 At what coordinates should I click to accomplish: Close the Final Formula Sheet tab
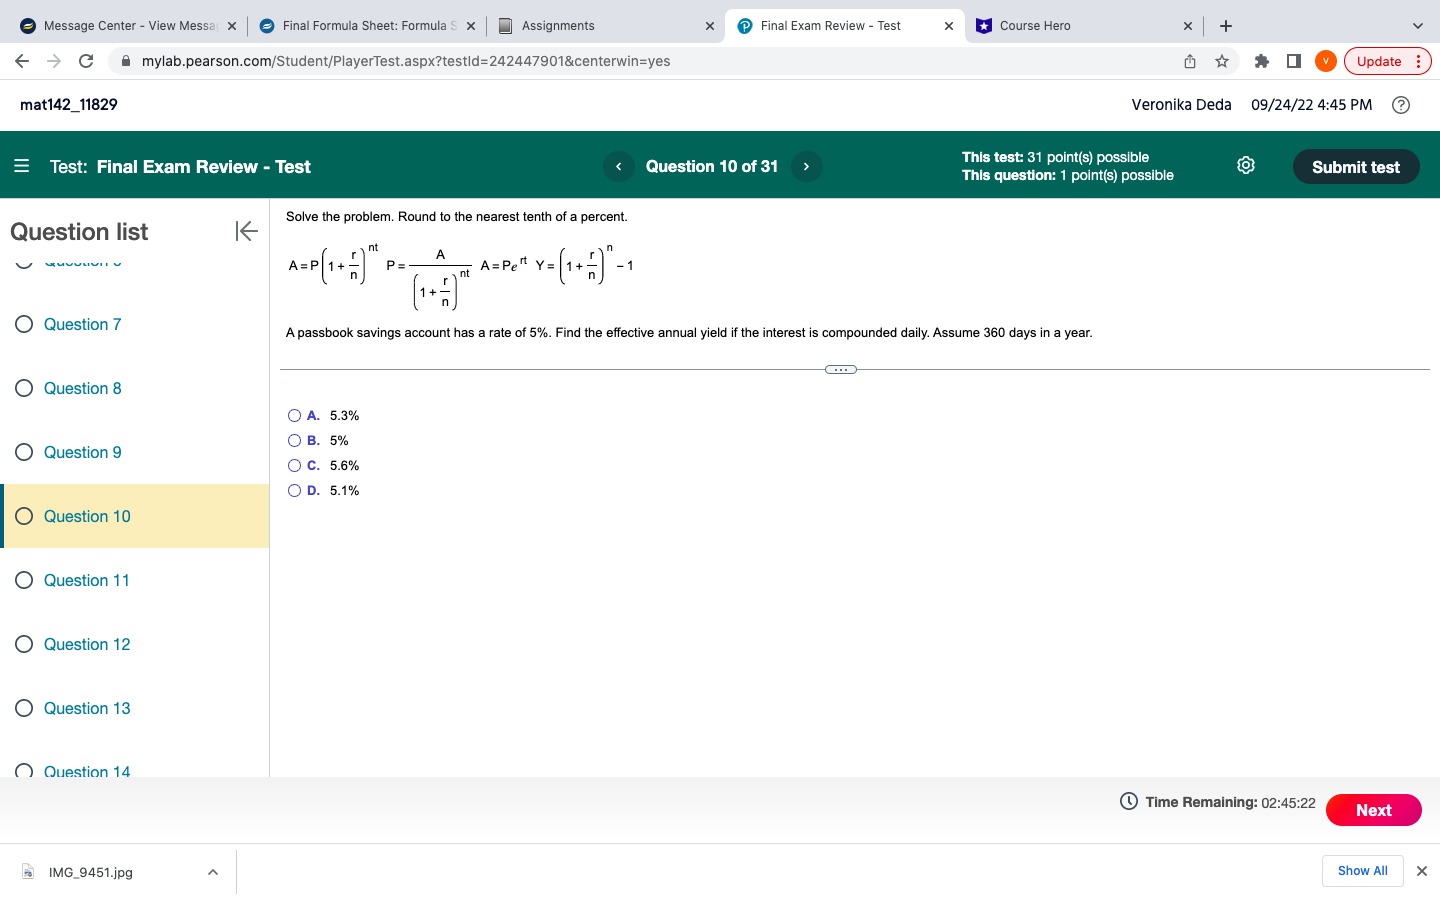(471, 26)
